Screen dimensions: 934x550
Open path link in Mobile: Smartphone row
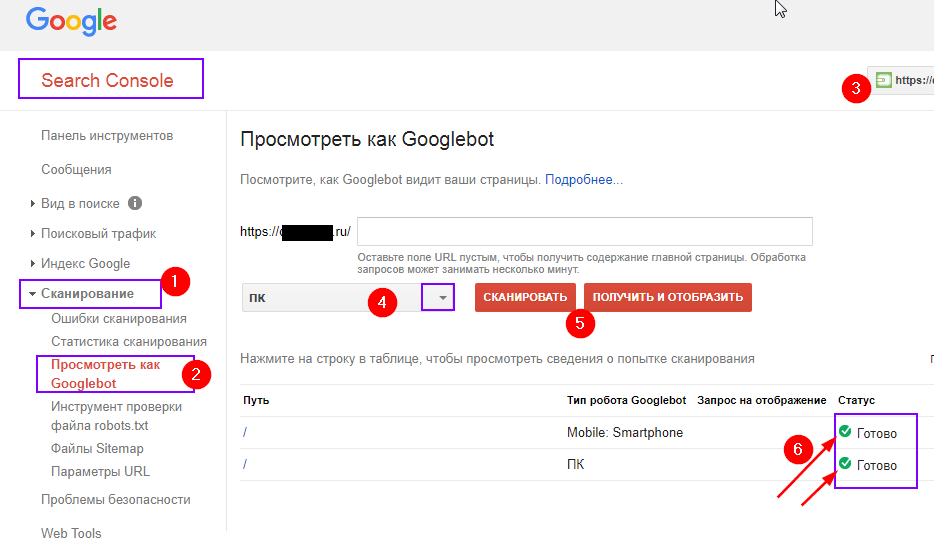tap(245, 433)
